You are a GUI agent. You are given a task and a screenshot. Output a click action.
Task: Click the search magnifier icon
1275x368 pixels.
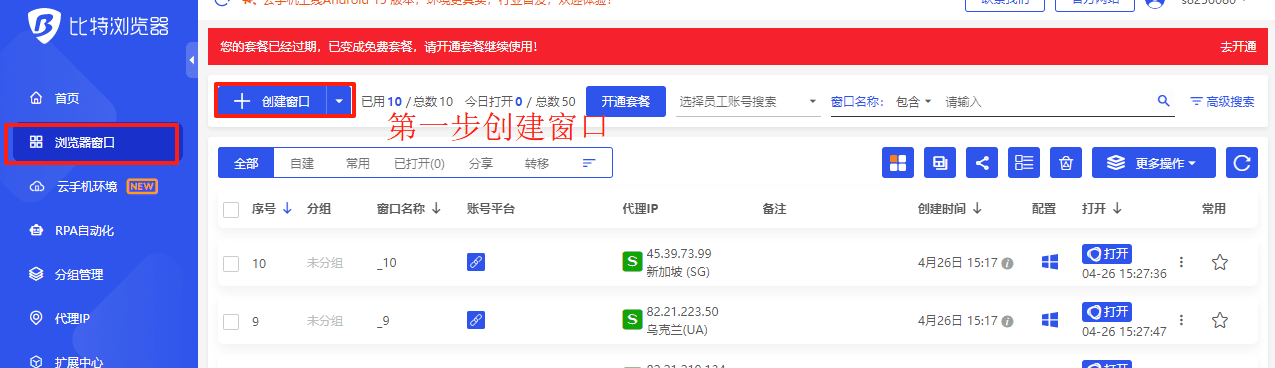coord(1163,101)
